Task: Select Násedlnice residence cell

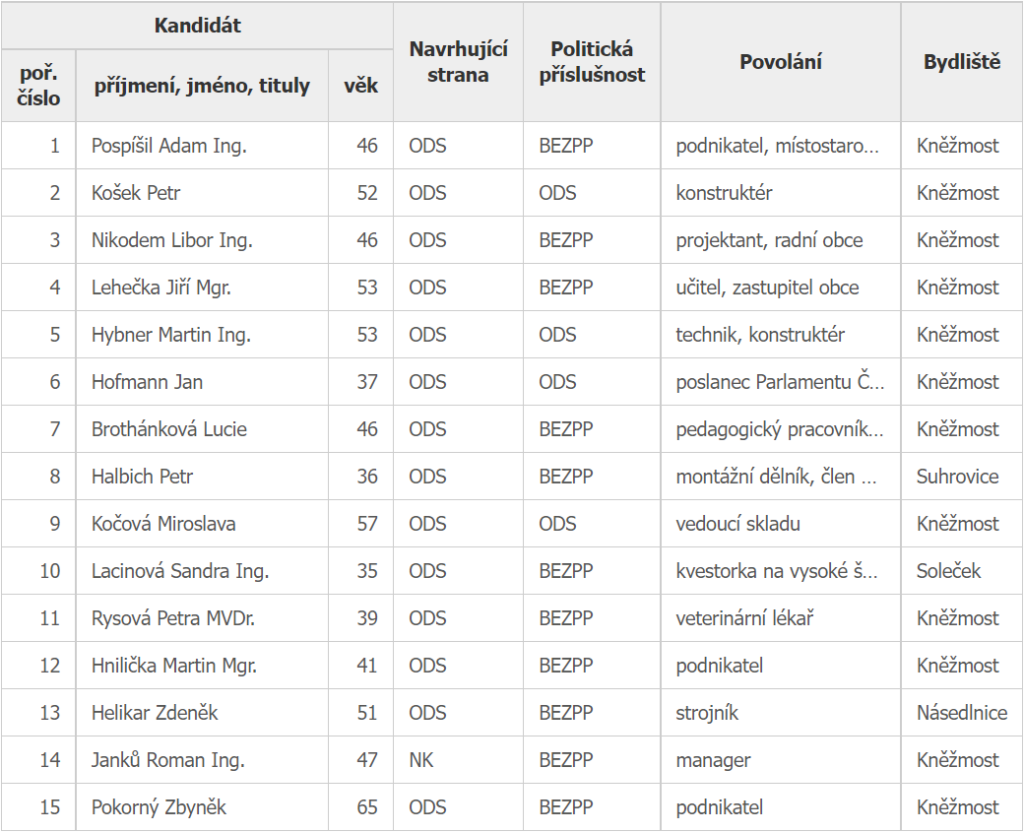Action: tap(962, 712)
